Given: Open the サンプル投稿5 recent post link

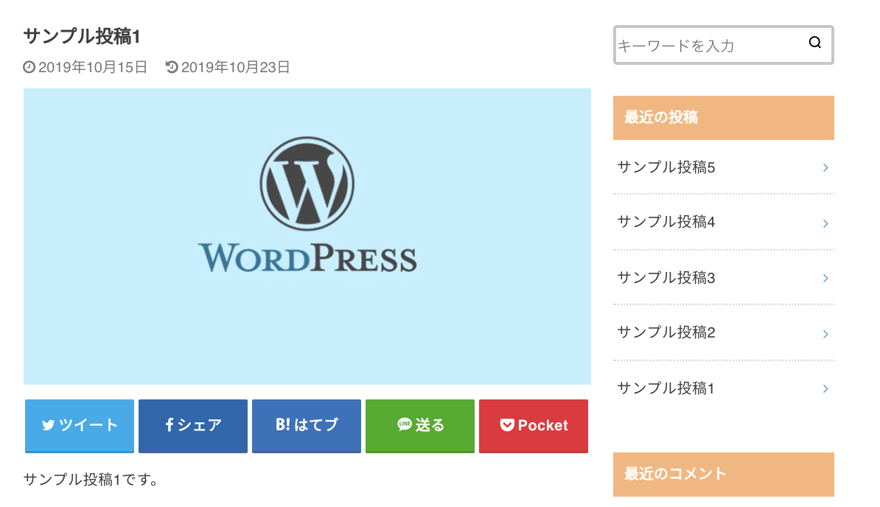Looking at the screenshot, I should tap(666, 167).
